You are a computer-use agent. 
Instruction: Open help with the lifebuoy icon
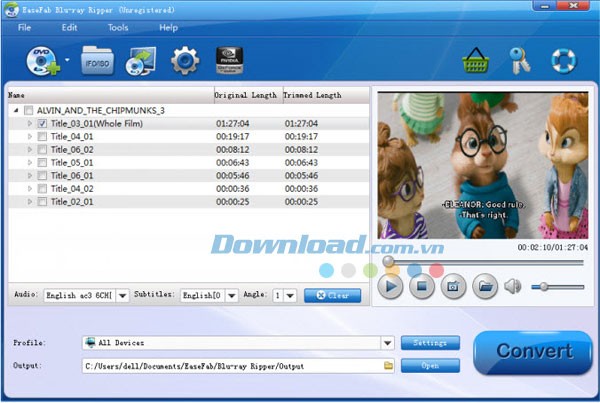pos(563,62)
